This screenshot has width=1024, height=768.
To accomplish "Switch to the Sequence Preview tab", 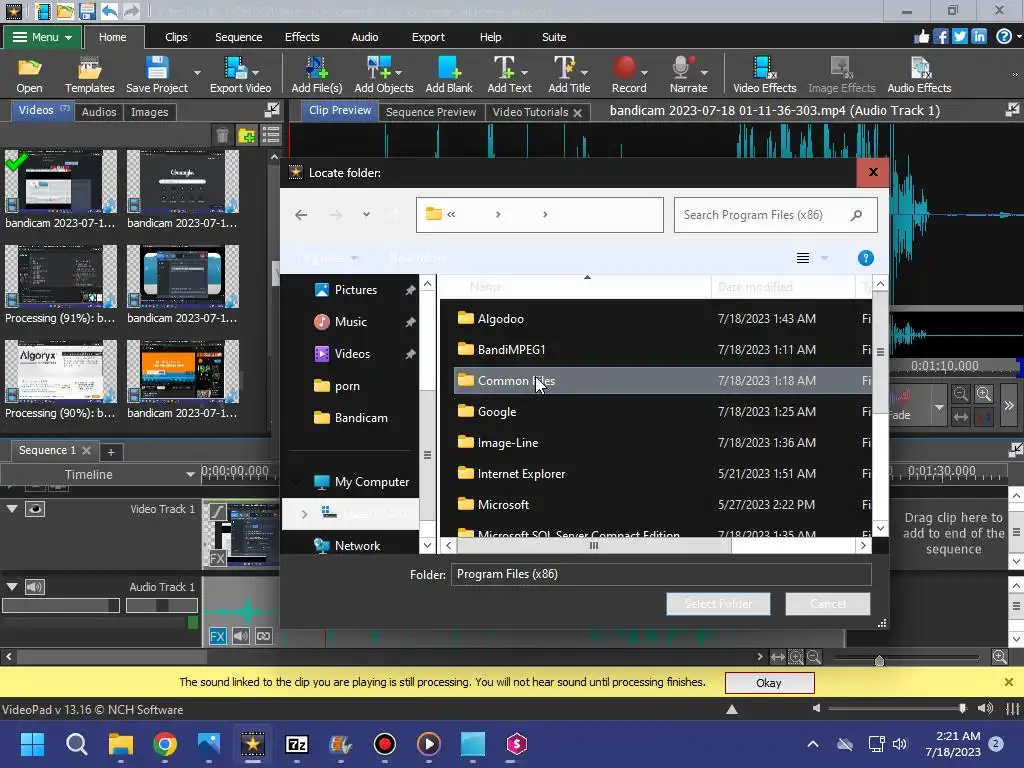I will (x=431, y=112).
